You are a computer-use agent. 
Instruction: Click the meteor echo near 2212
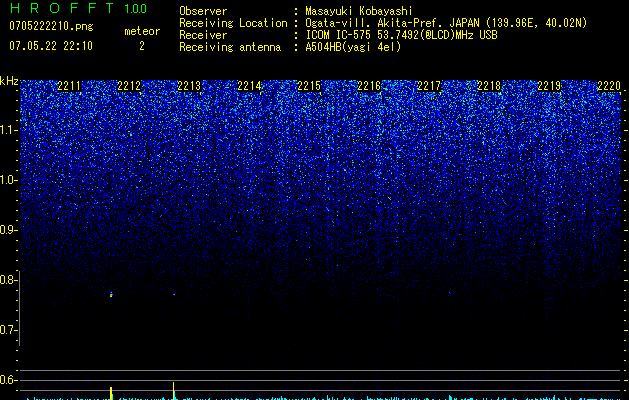tap(111, 295)
